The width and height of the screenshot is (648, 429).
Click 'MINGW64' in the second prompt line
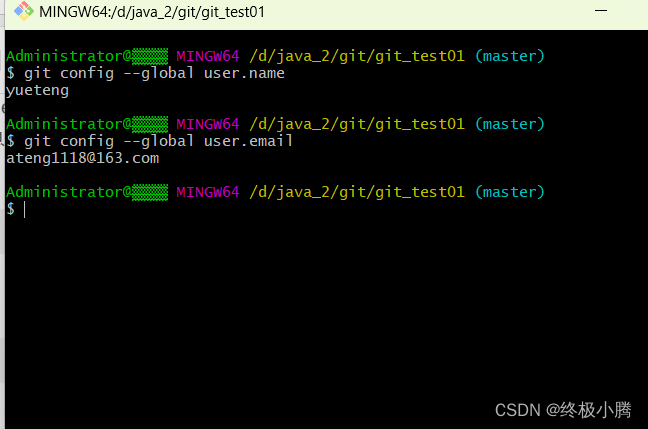(x=208, y=124)
